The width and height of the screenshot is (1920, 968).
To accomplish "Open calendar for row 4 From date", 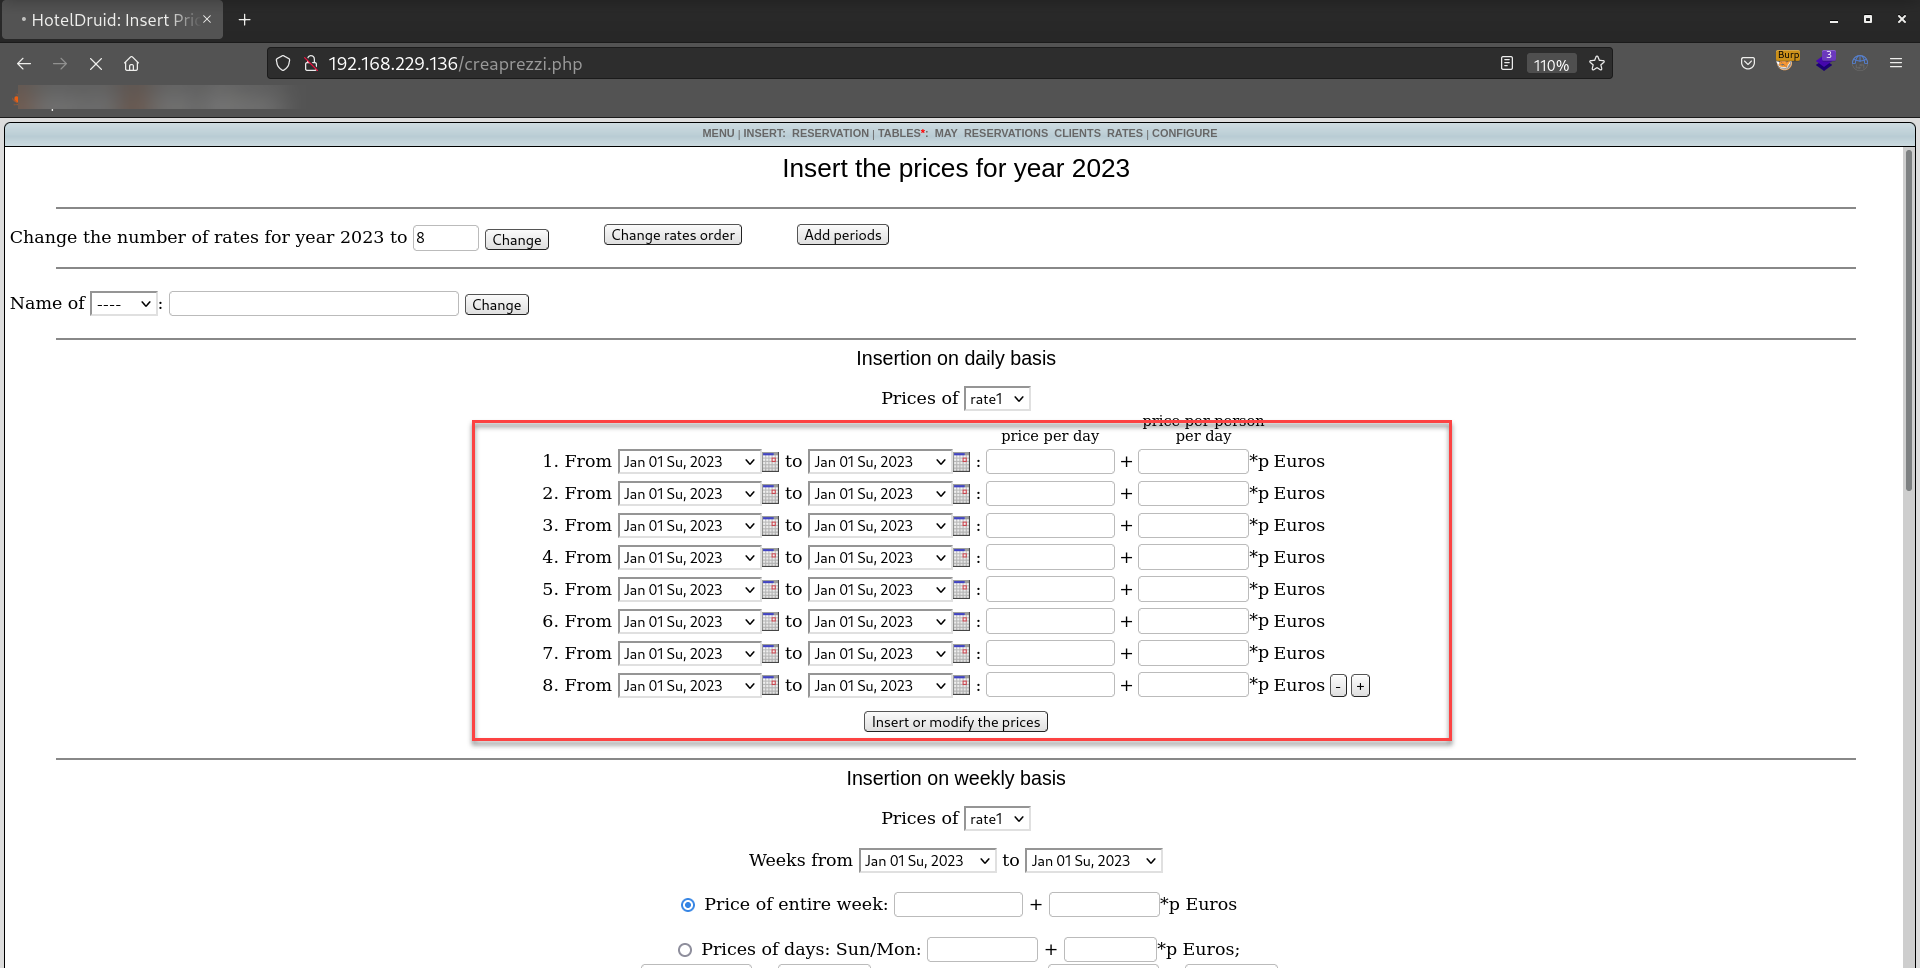I will [770, 558].
